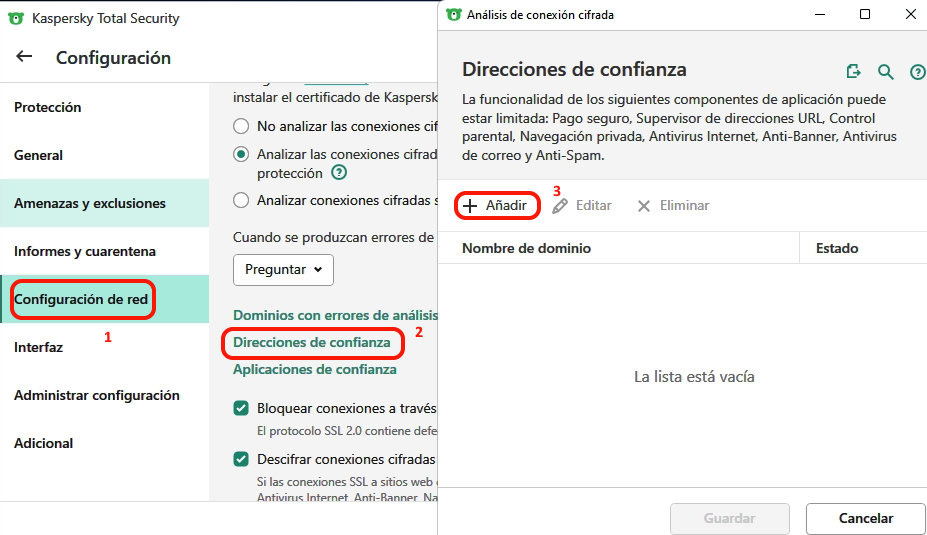Click the Kaspersky Total Security logo icon
Viewport: 927px width, 535px height.
[16, 18]
